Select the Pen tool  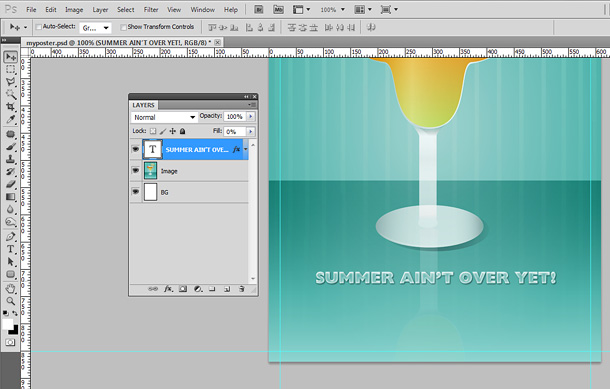[x=11, y=236]
